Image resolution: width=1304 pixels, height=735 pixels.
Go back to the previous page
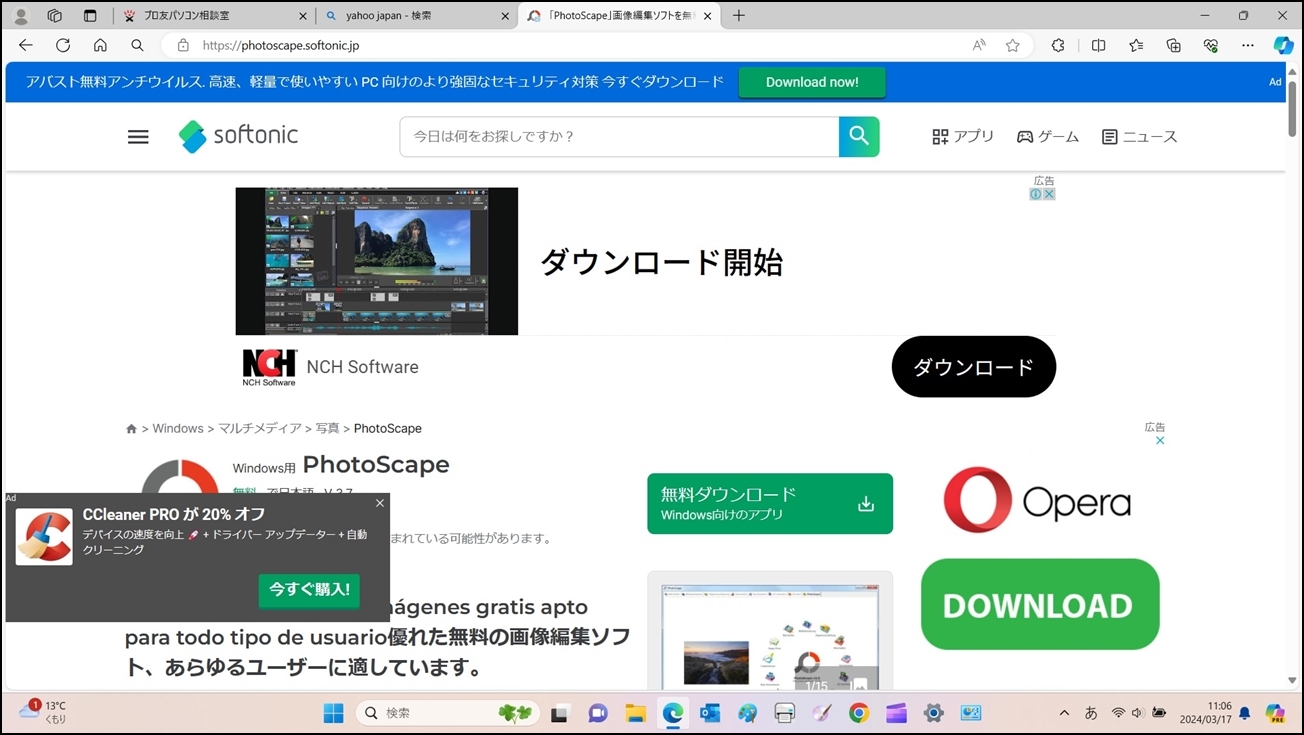pos(26,45)
